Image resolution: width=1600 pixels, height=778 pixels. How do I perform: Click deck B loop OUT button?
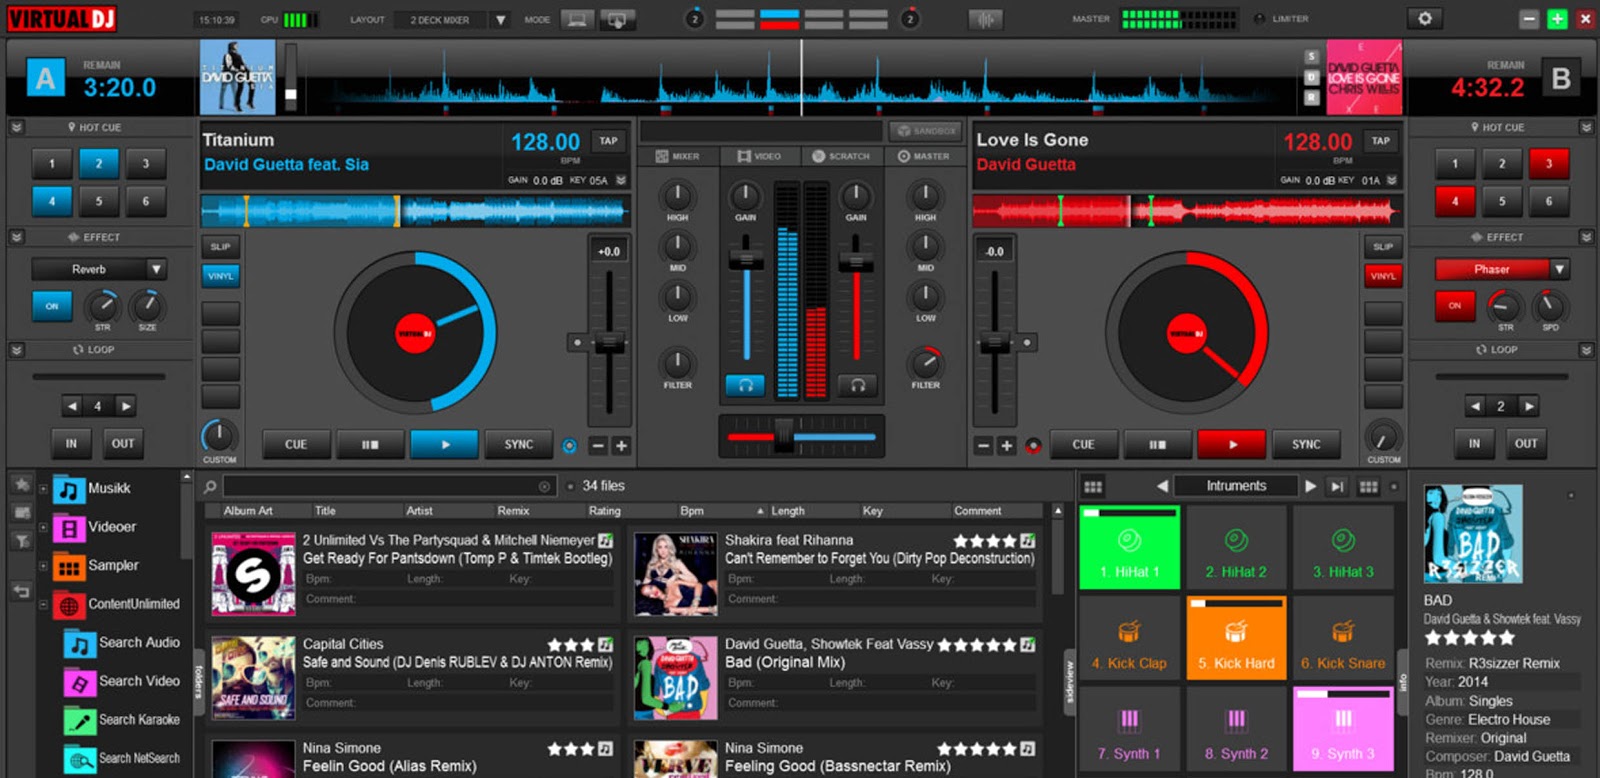1525,444
